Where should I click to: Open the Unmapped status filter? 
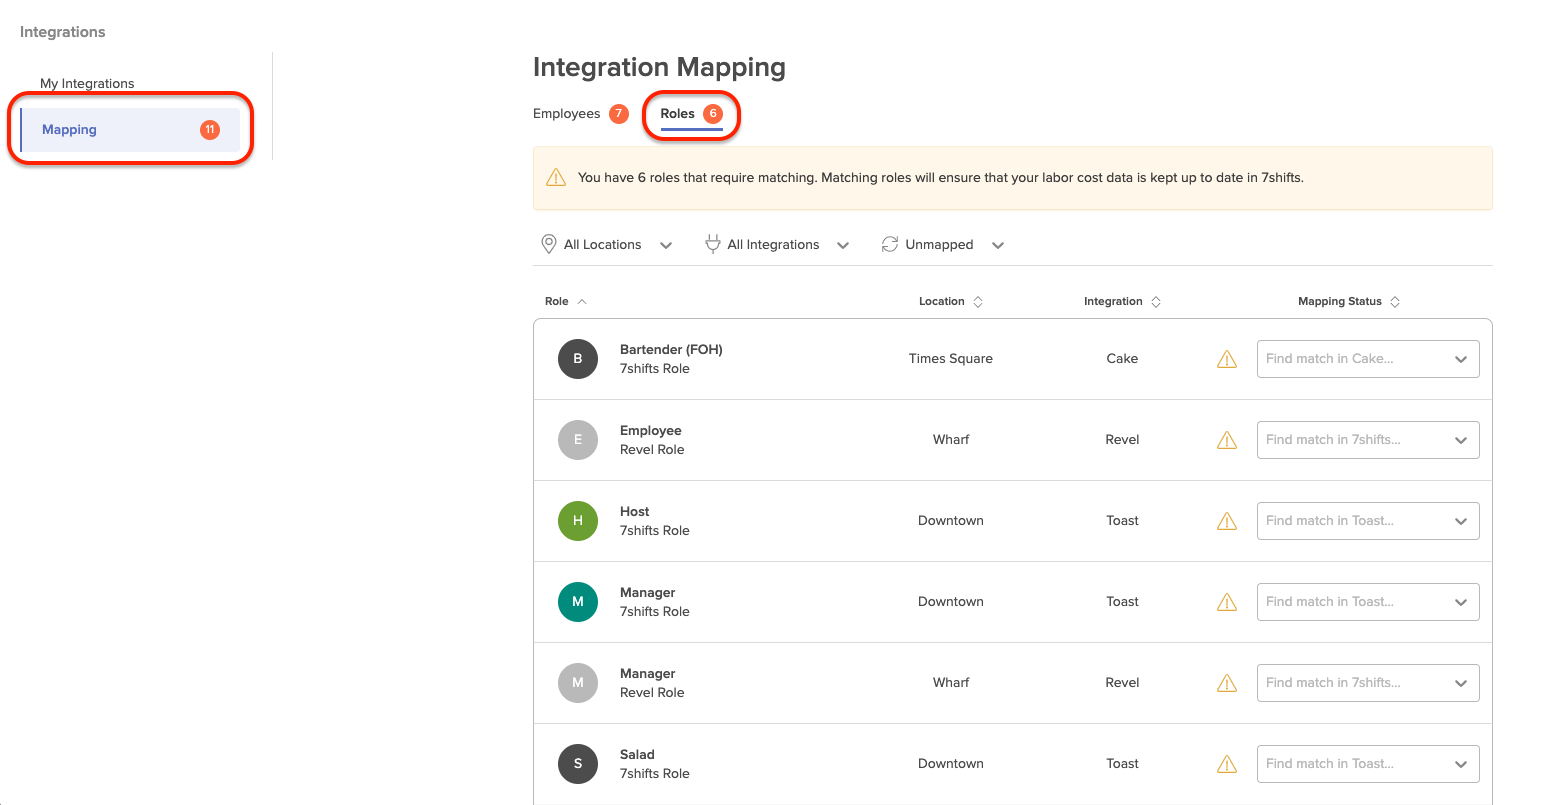pyautogui.click(x=942, y=245)
